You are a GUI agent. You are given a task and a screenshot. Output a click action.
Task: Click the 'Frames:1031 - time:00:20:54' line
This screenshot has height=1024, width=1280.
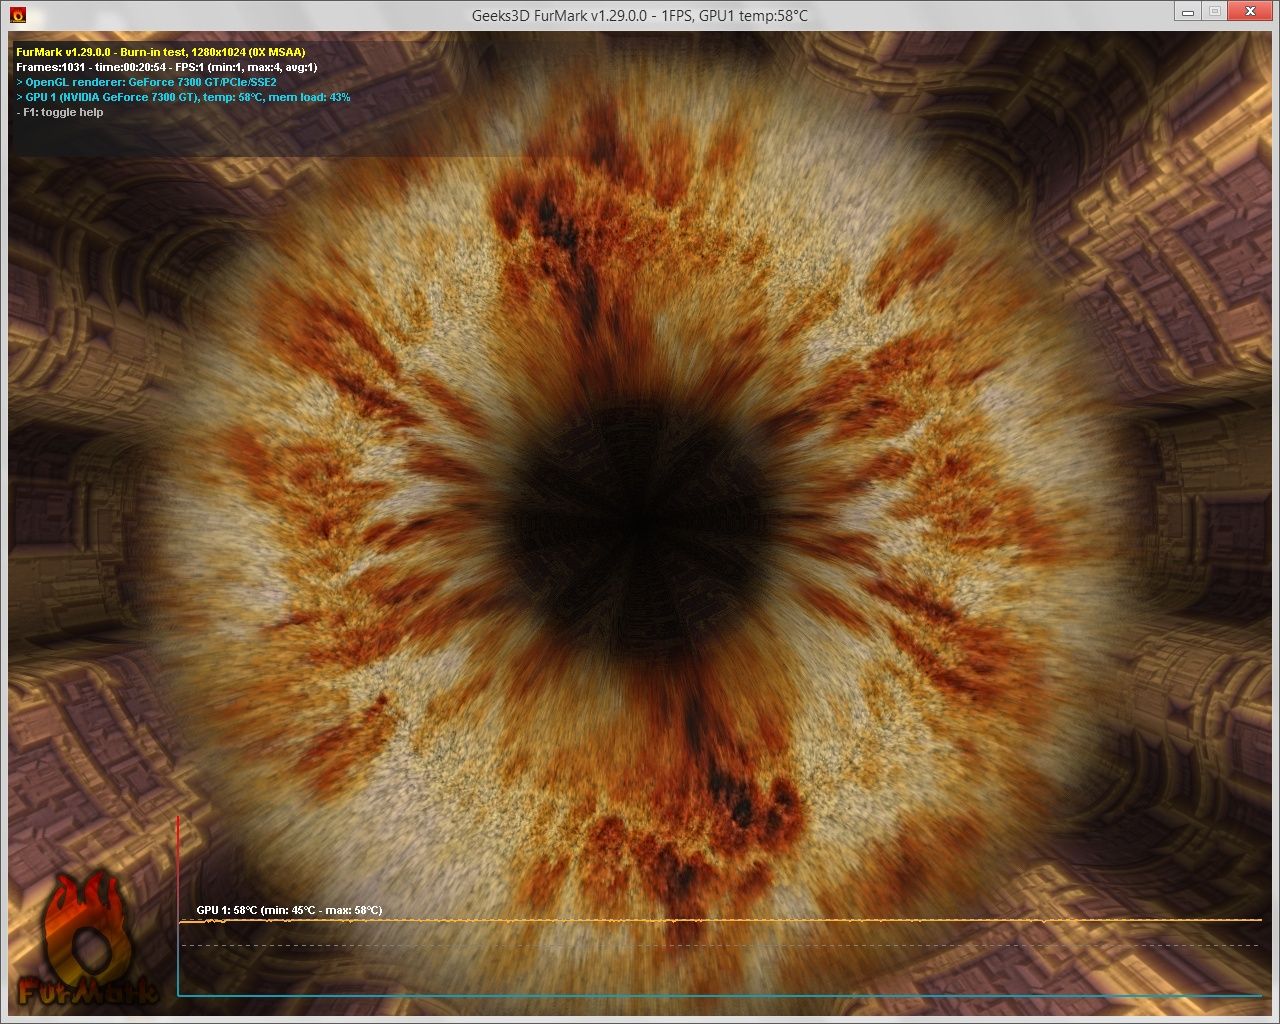click(x=167, y=67)
